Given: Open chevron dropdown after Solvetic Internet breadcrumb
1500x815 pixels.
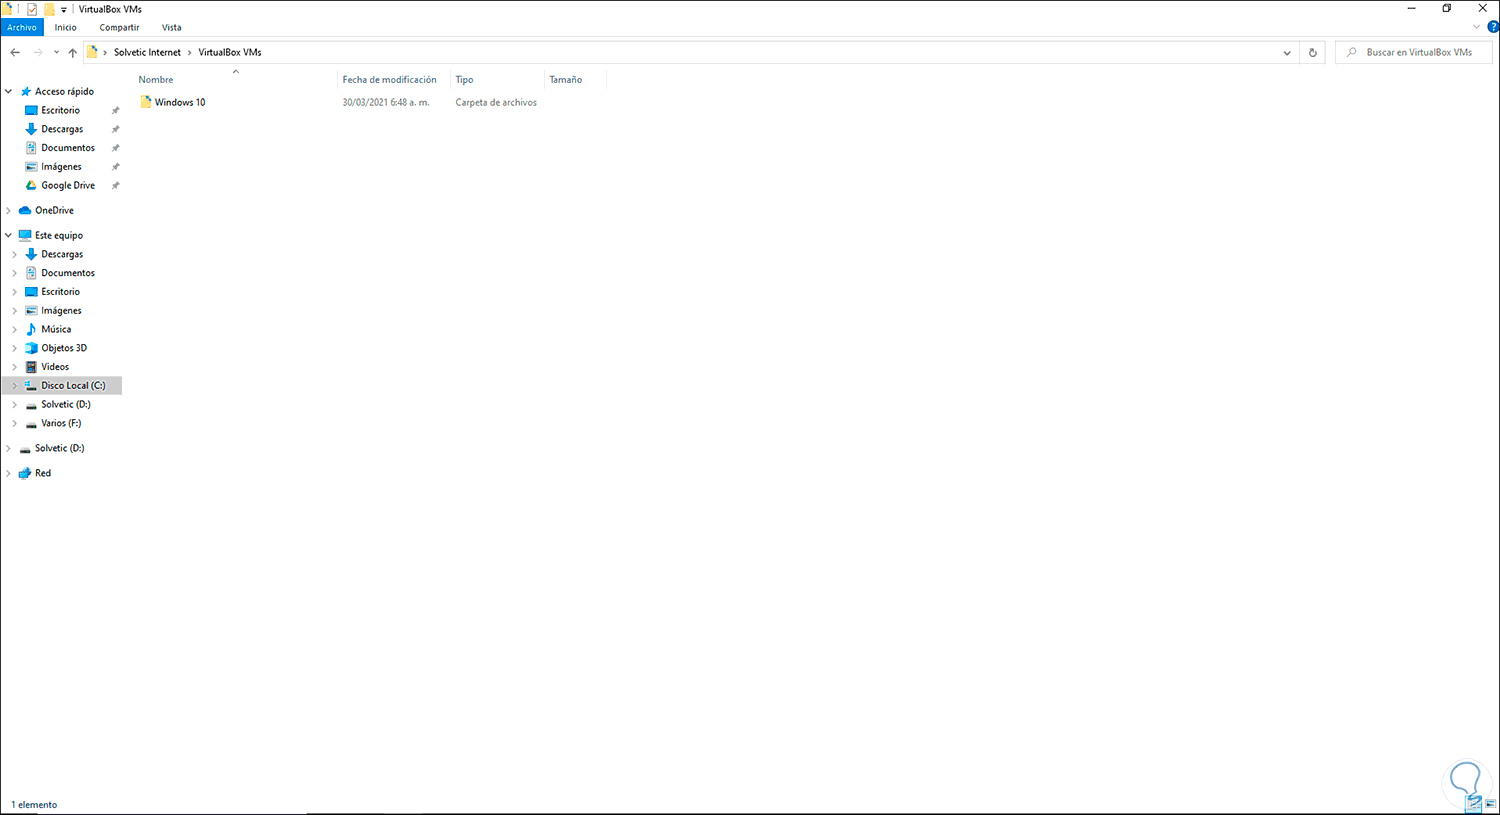Looking at the screenshot, I should 189,52.
